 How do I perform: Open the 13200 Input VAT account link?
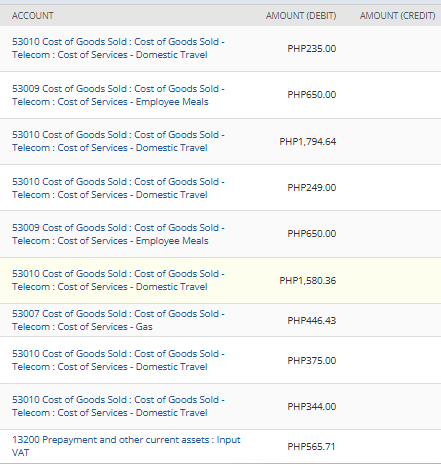126,446
